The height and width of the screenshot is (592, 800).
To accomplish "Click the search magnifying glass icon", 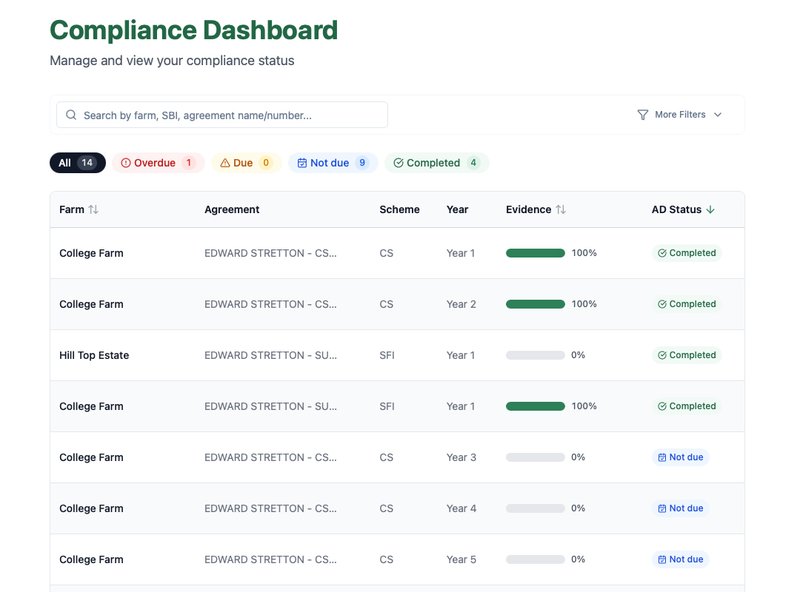I will (x=70, y=114).
